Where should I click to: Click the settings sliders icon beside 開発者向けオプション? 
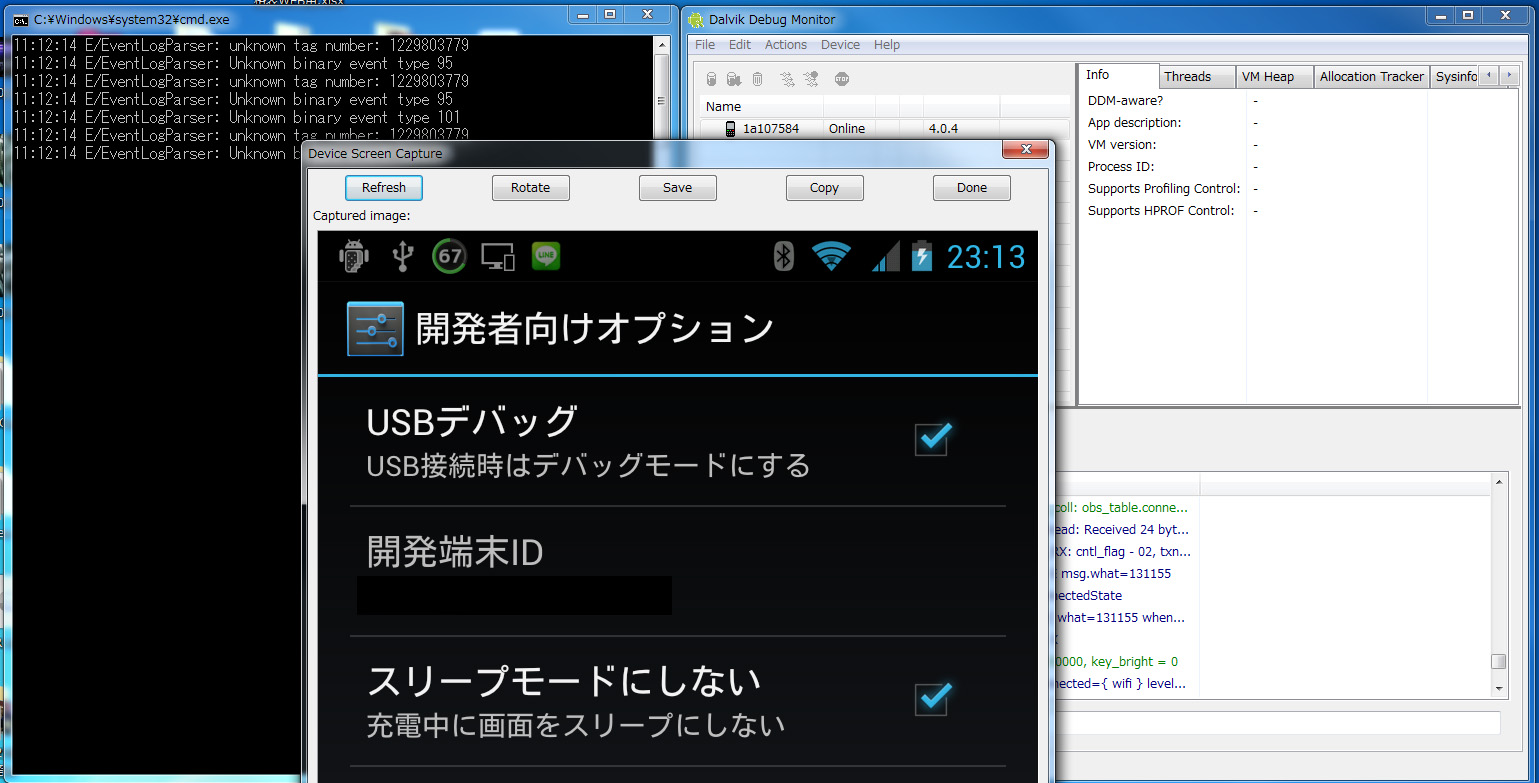[x=375, y=329]
